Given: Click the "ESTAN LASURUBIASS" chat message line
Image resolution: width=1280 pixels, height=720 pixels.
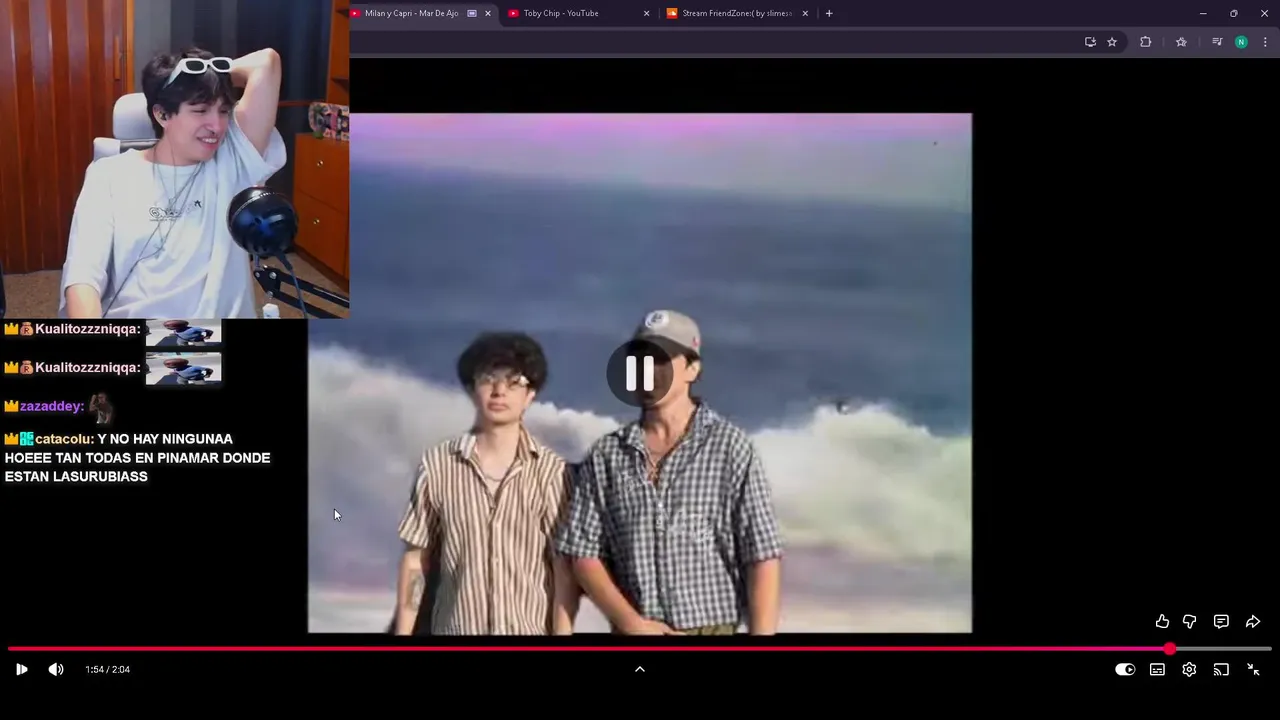Looking at the screenshot, I should coord(76,476).
